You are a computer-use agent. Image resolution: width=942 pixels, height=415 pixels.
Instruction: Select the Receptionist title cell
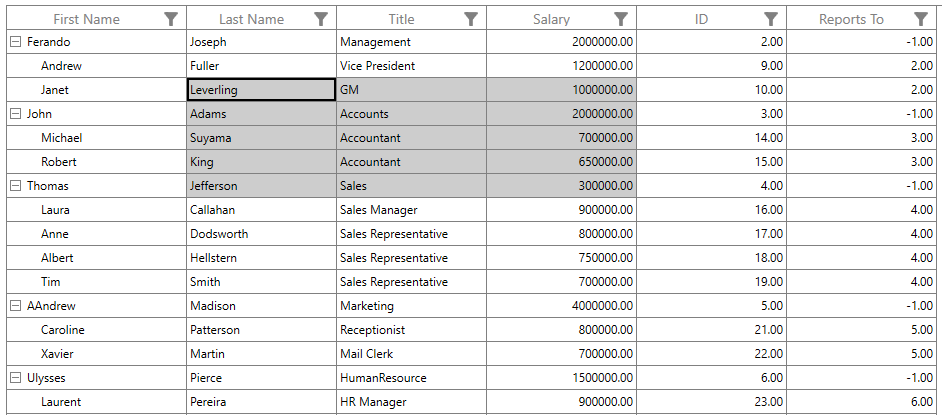[412, 330]
